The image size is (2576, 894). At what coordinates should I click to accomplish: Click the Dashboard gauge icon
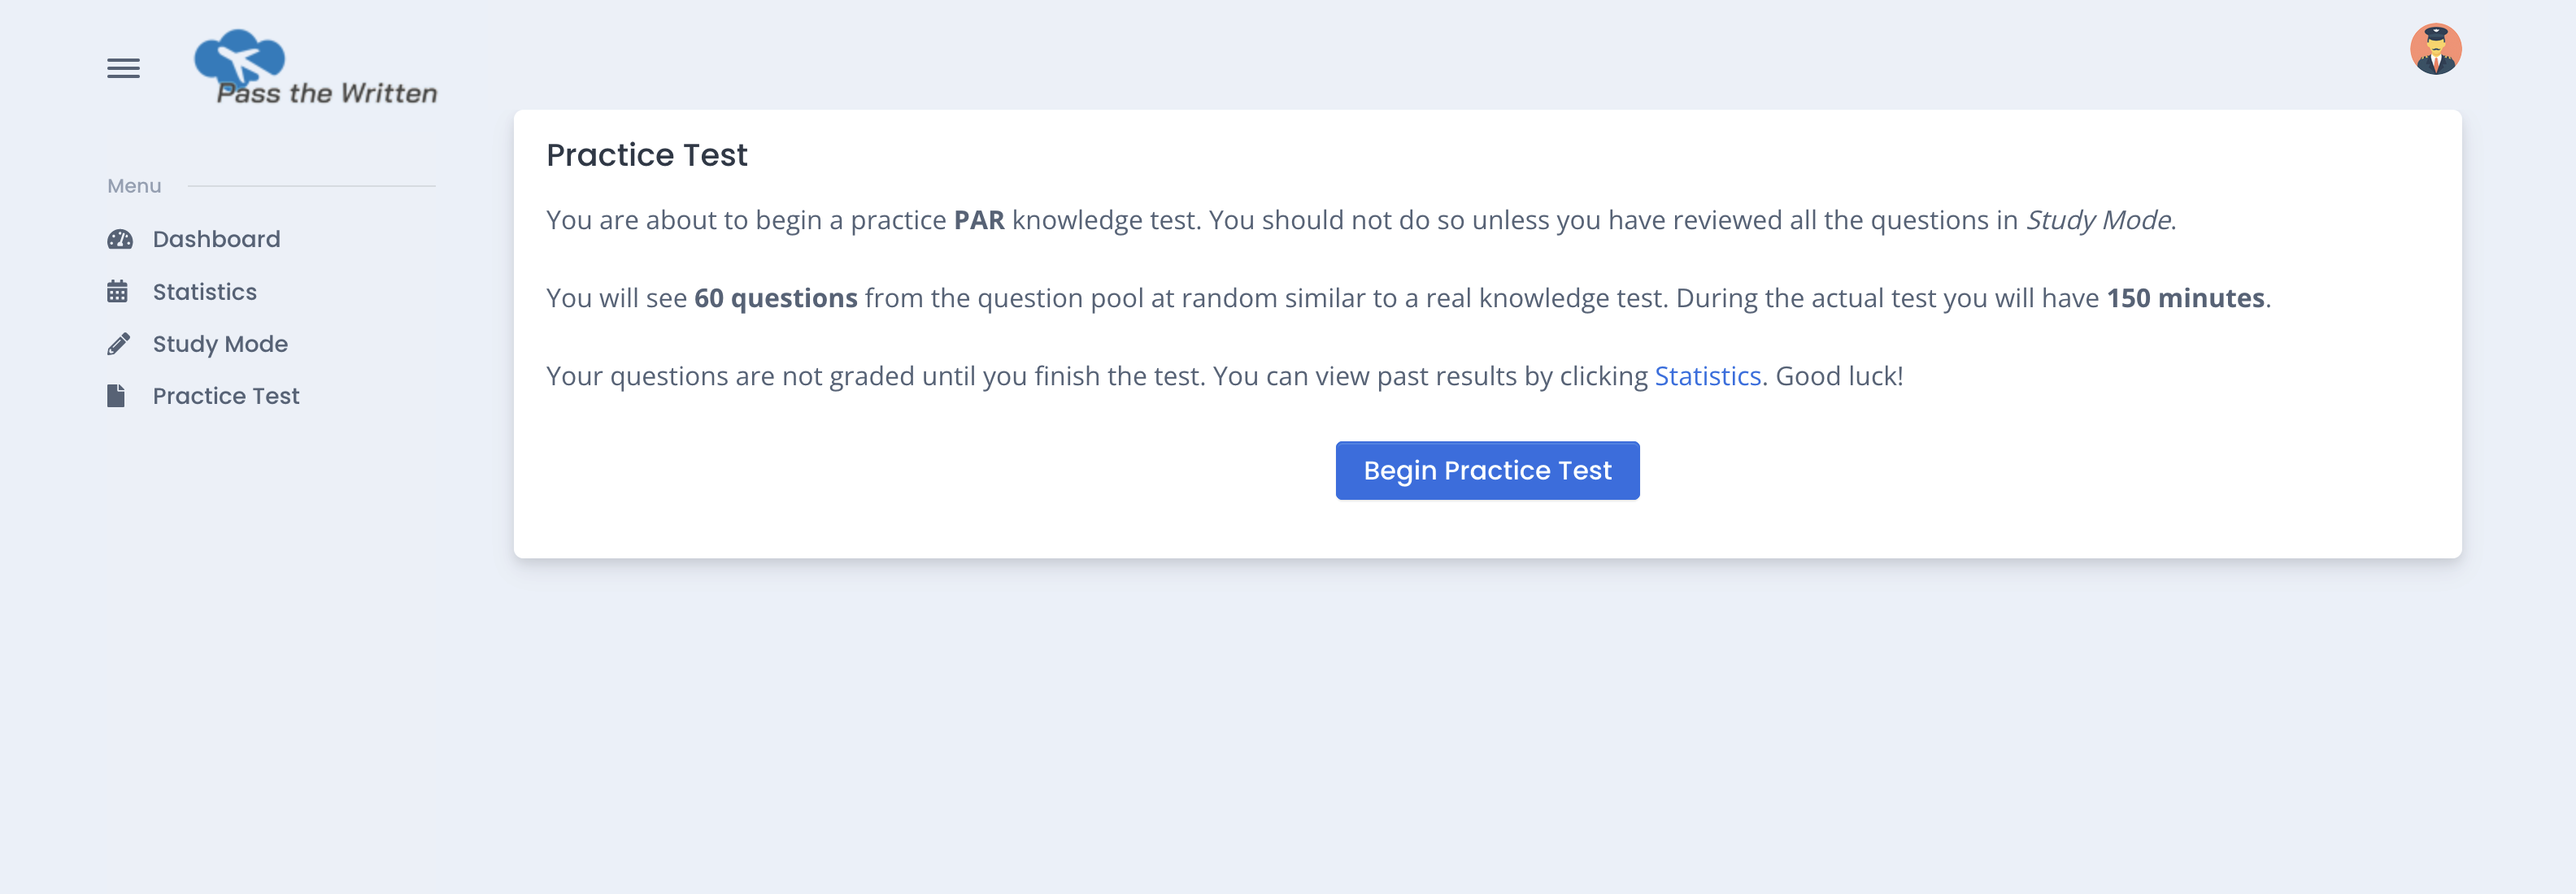(x=120, y=239)
